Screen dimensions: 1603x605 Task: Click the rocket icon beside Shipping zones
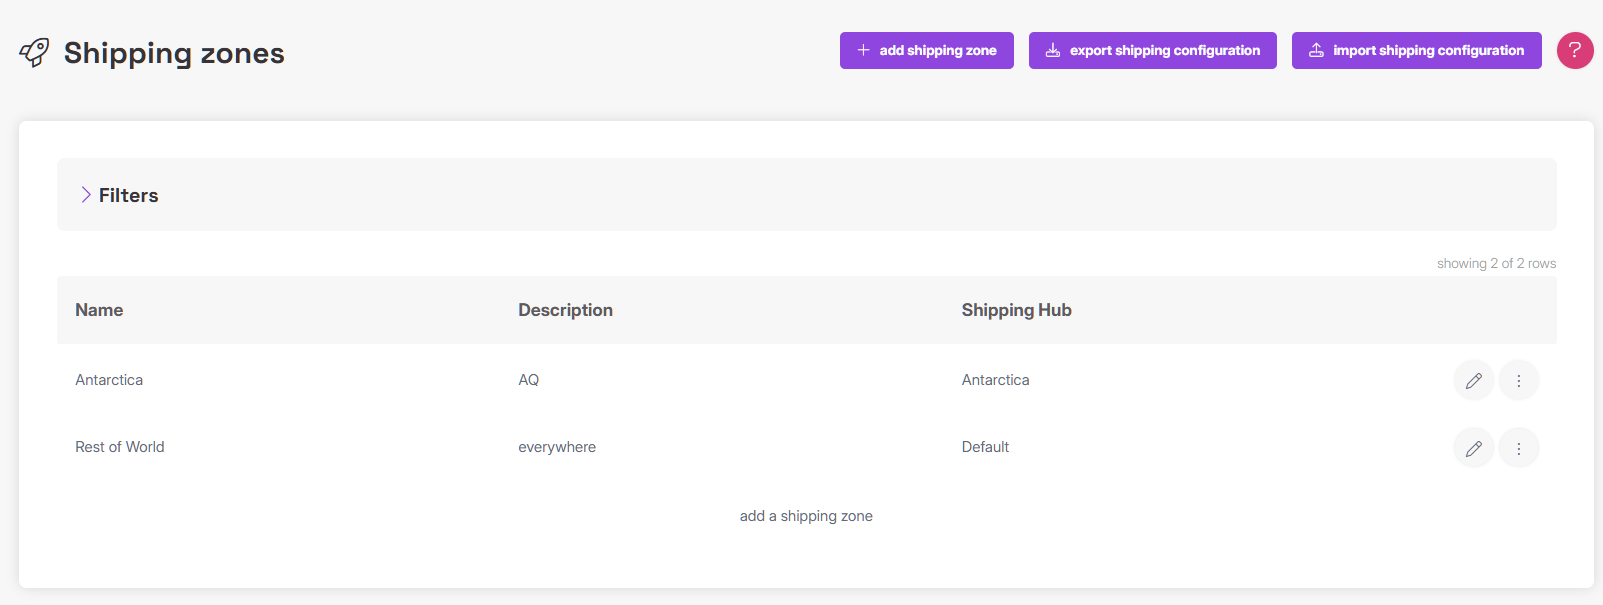point(34,52)
